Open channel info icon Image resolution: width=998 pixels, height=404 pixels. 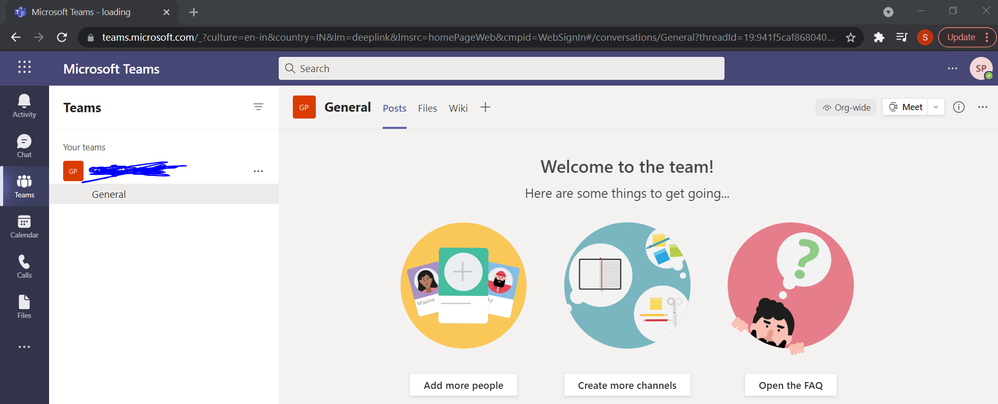coord(959,107)
